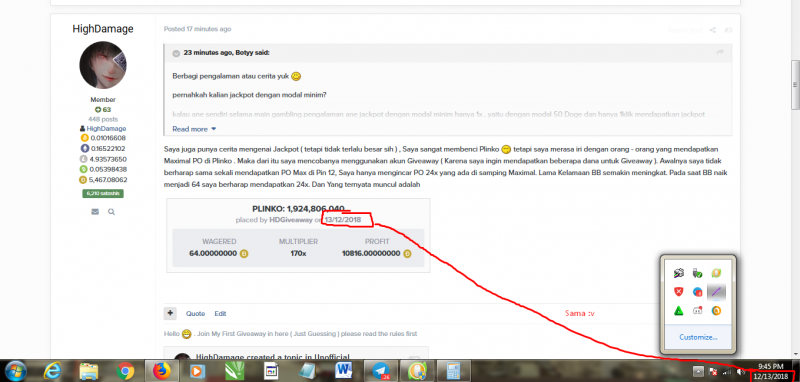
Task: Click the red shield security tray icon
Action: coord(679,292)
